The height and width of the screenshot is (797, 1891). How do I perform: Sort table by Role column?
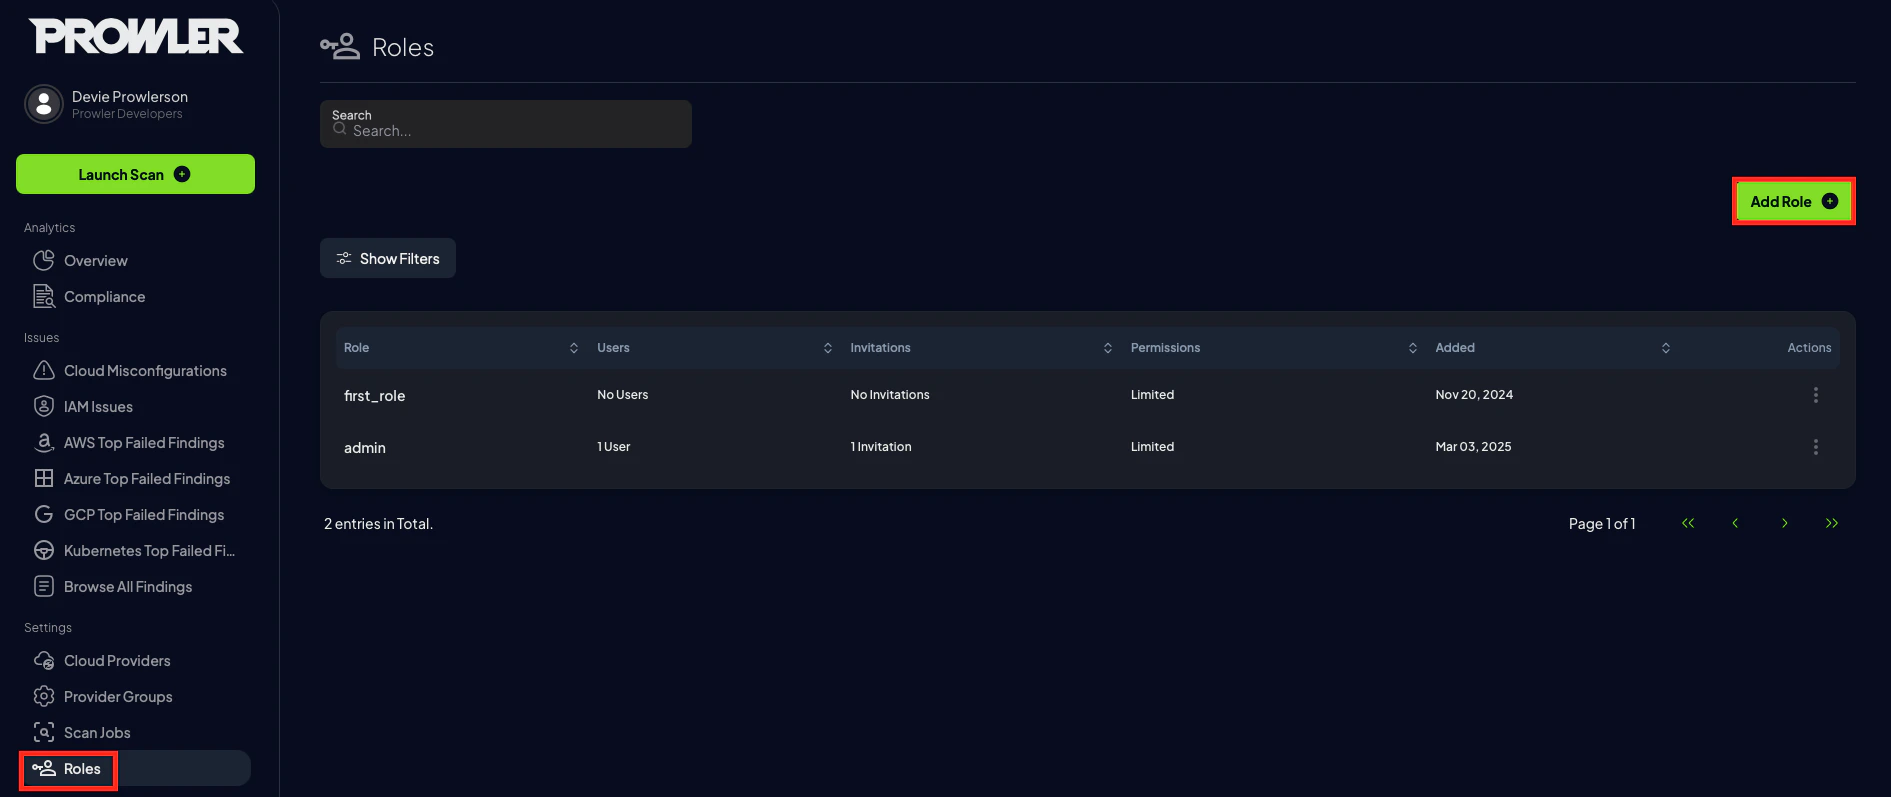pos(574,348)
